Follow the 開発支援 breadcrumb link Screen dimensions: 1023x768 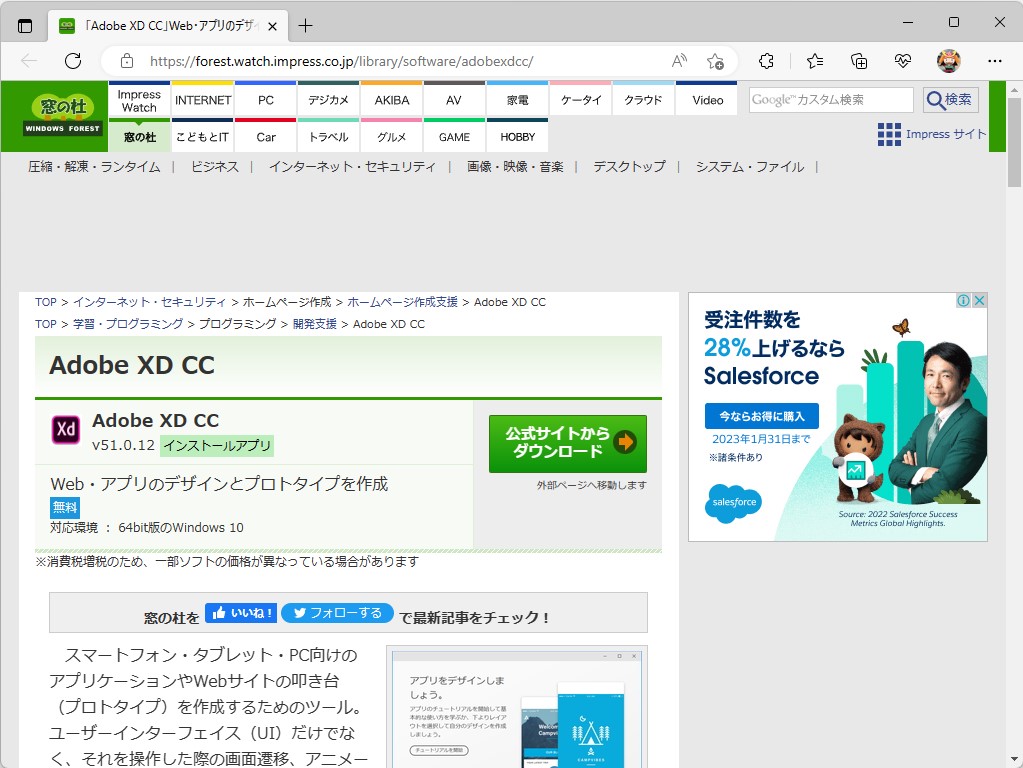point(314,324)
